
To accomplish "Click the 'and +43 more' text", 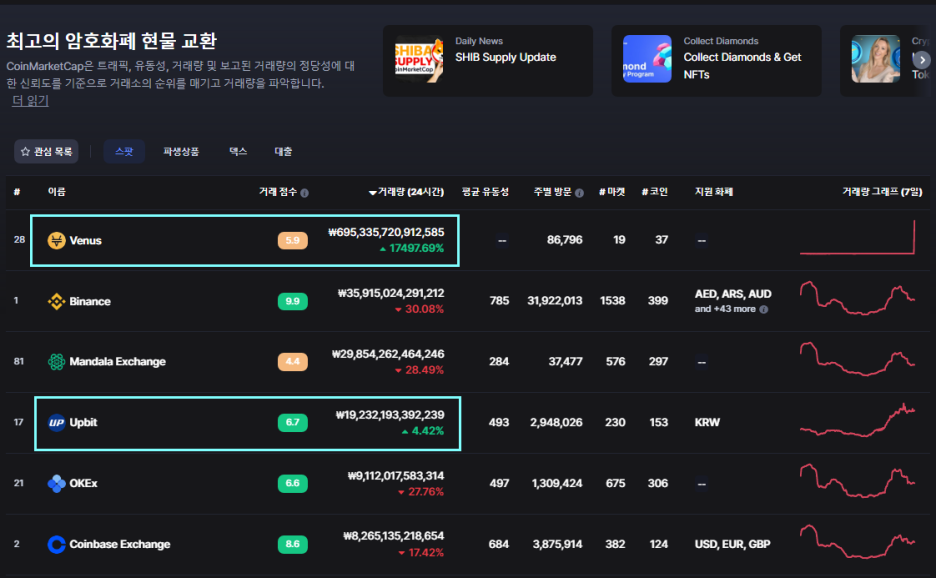I will pos(725,309).
